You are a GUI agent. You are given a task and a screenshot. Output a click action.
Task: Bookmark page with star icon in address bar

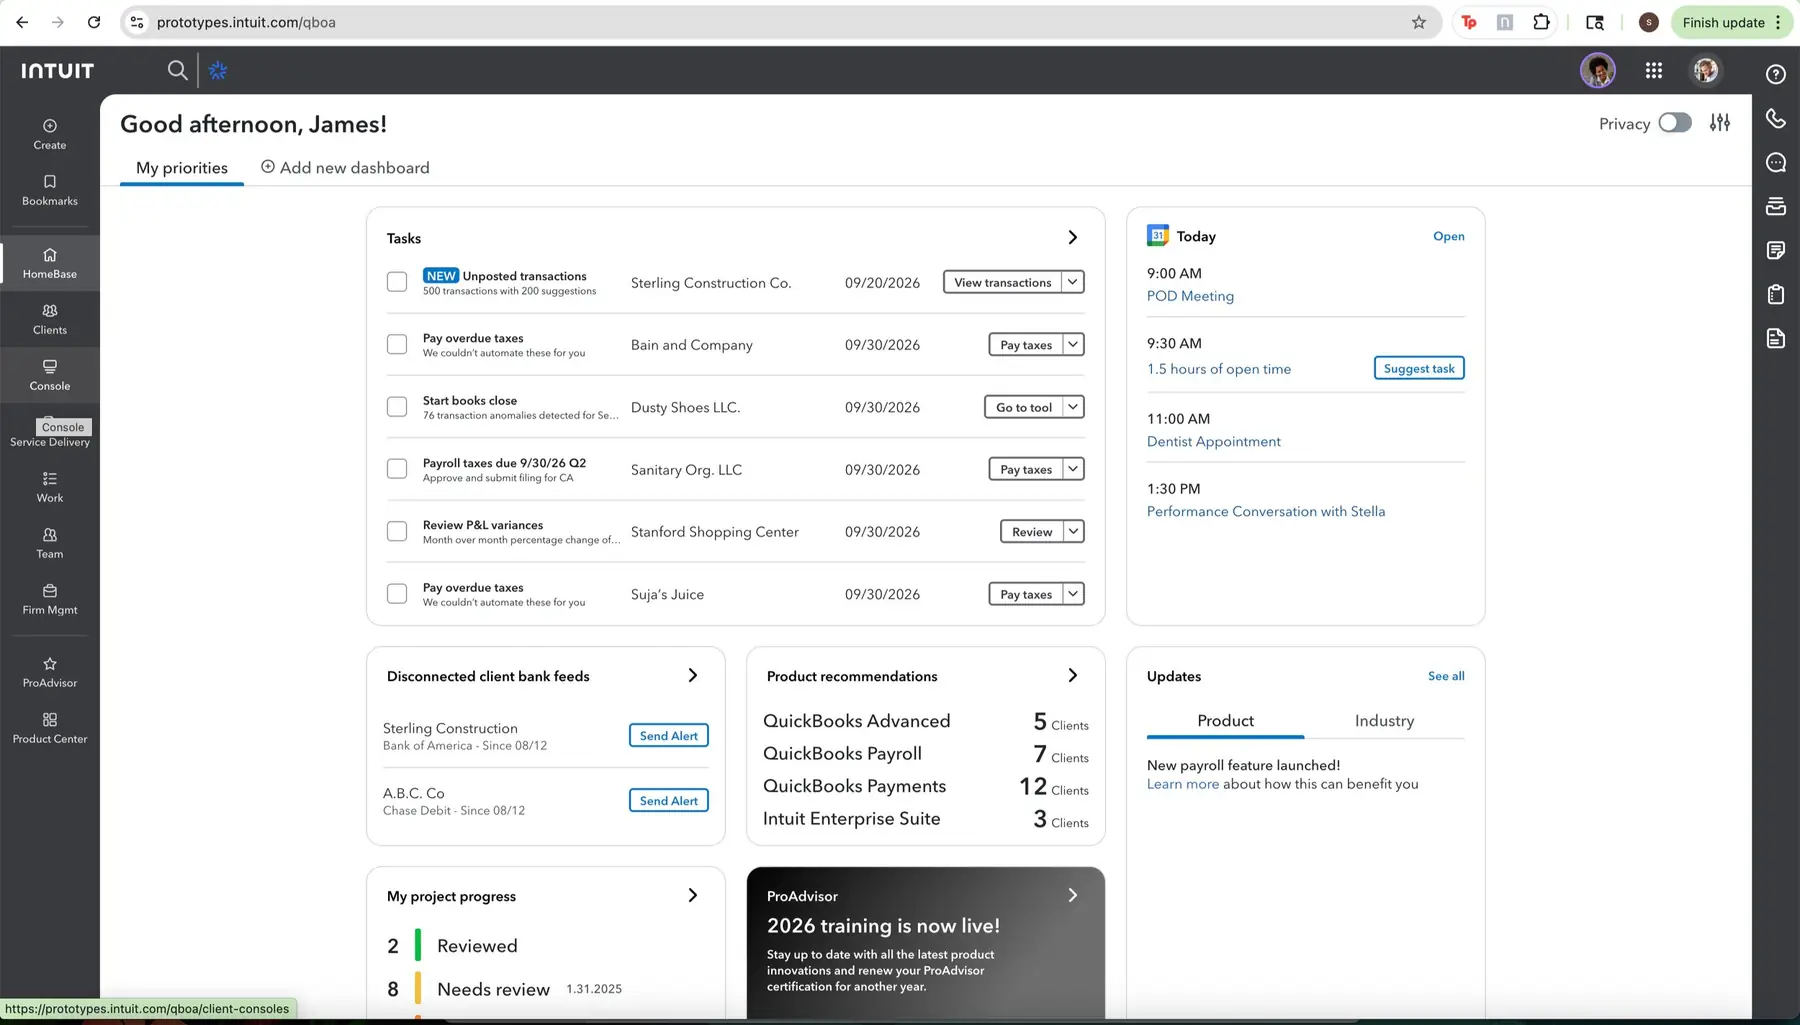pyautogui.click(x=1419, y=22)
